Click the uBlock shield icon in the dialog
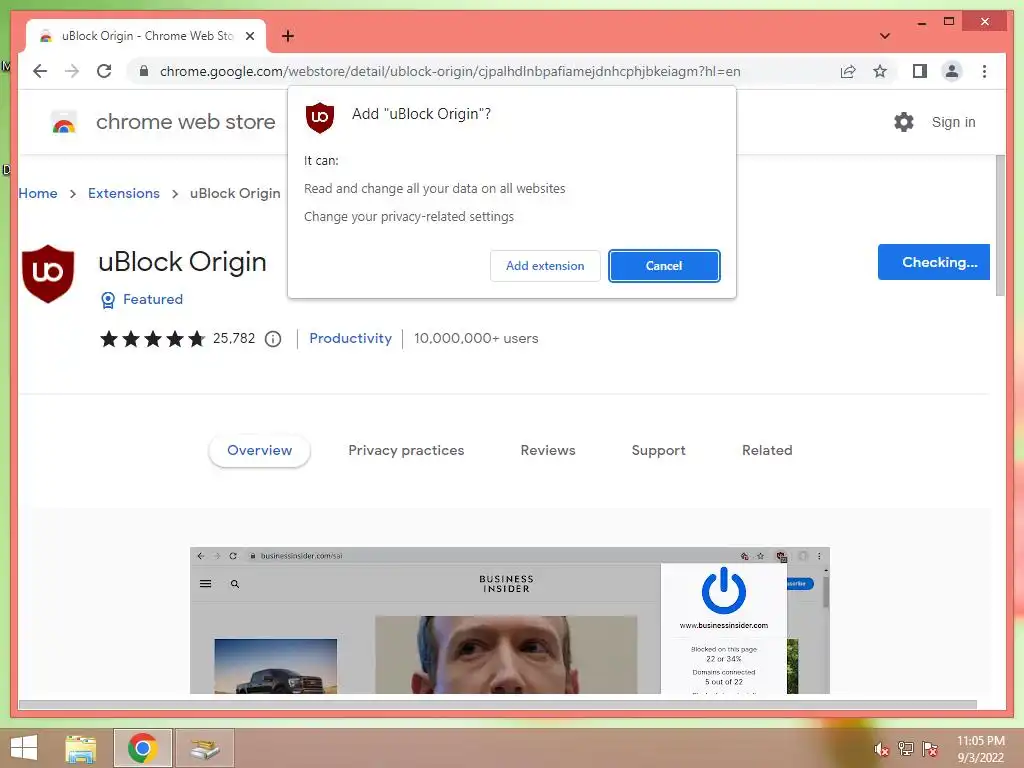Viewport: 1024px width, 768px height. (x=320, y=118)
